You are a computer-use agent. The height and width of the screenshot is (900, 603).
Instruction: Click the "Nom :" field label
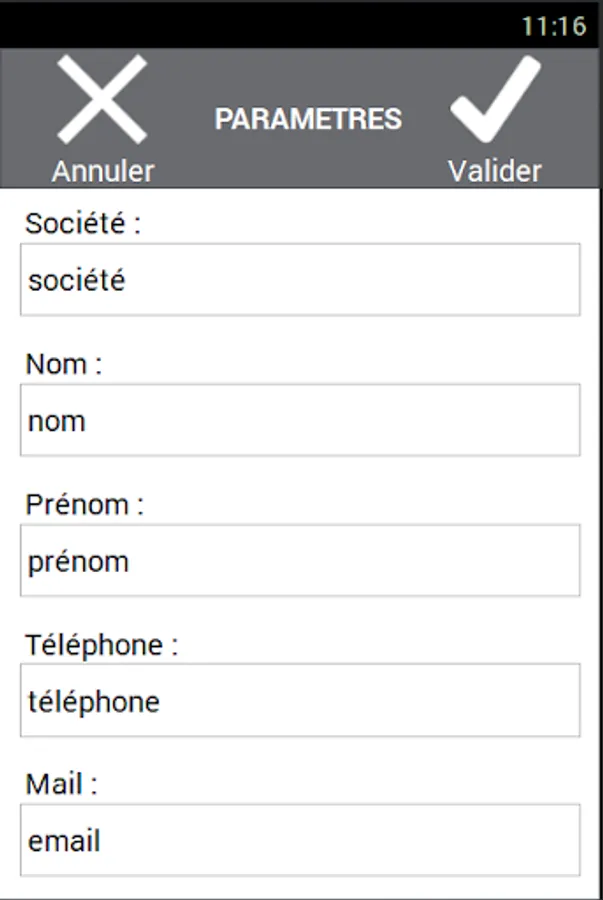tap(64, 364)
